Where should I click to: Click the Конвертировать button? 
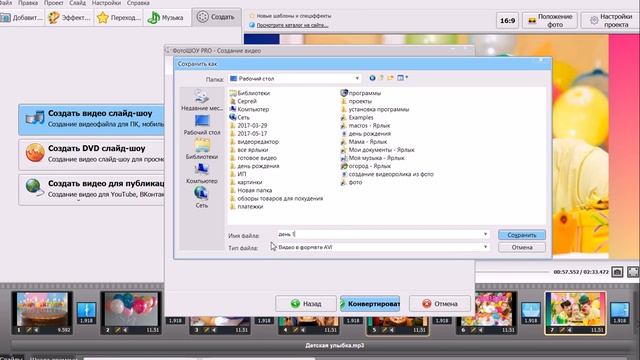[x=370, y=304]
